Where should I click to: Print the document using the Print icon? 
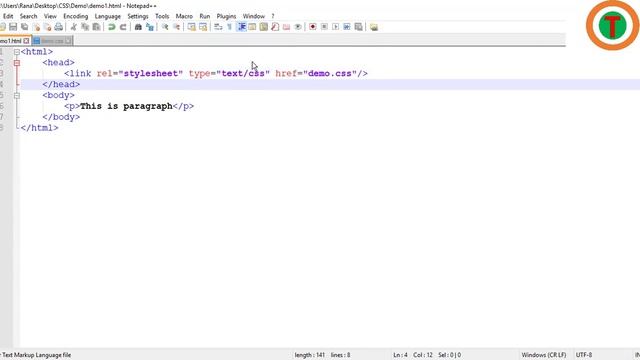pos(59,27)
